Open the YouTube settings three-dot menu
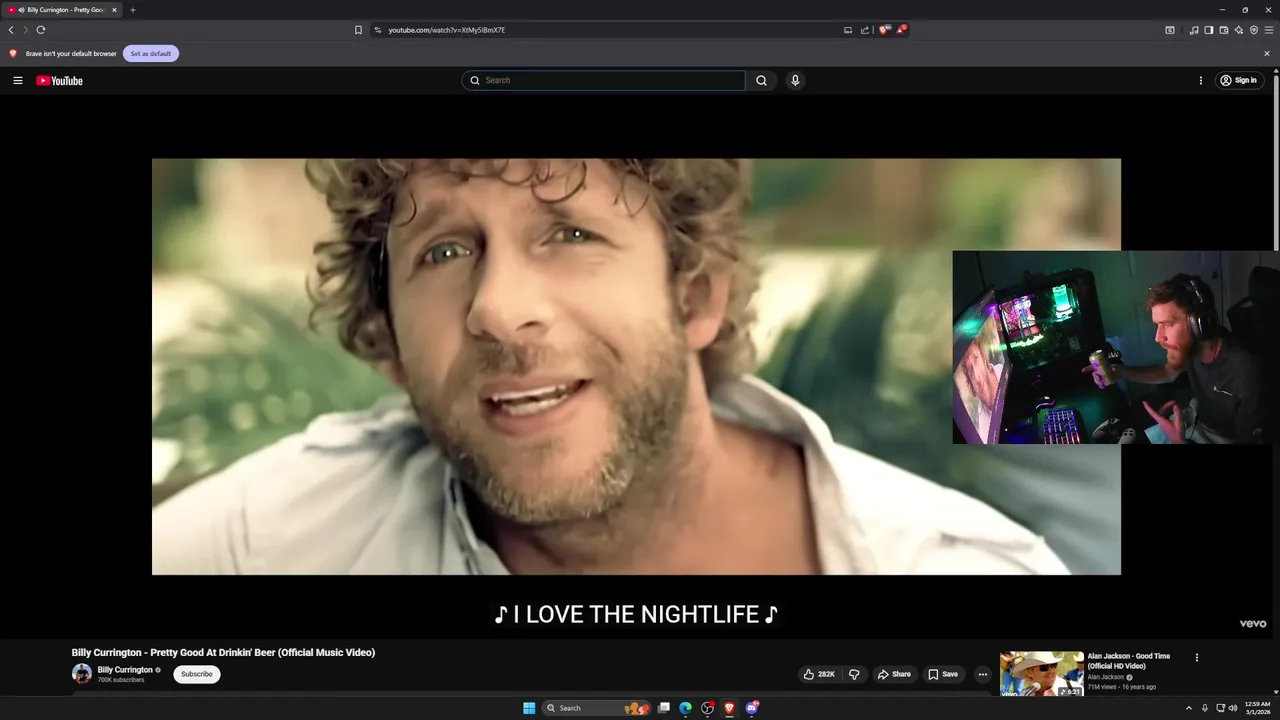The image size is (1280, 720). click(x=1201, y=81)
